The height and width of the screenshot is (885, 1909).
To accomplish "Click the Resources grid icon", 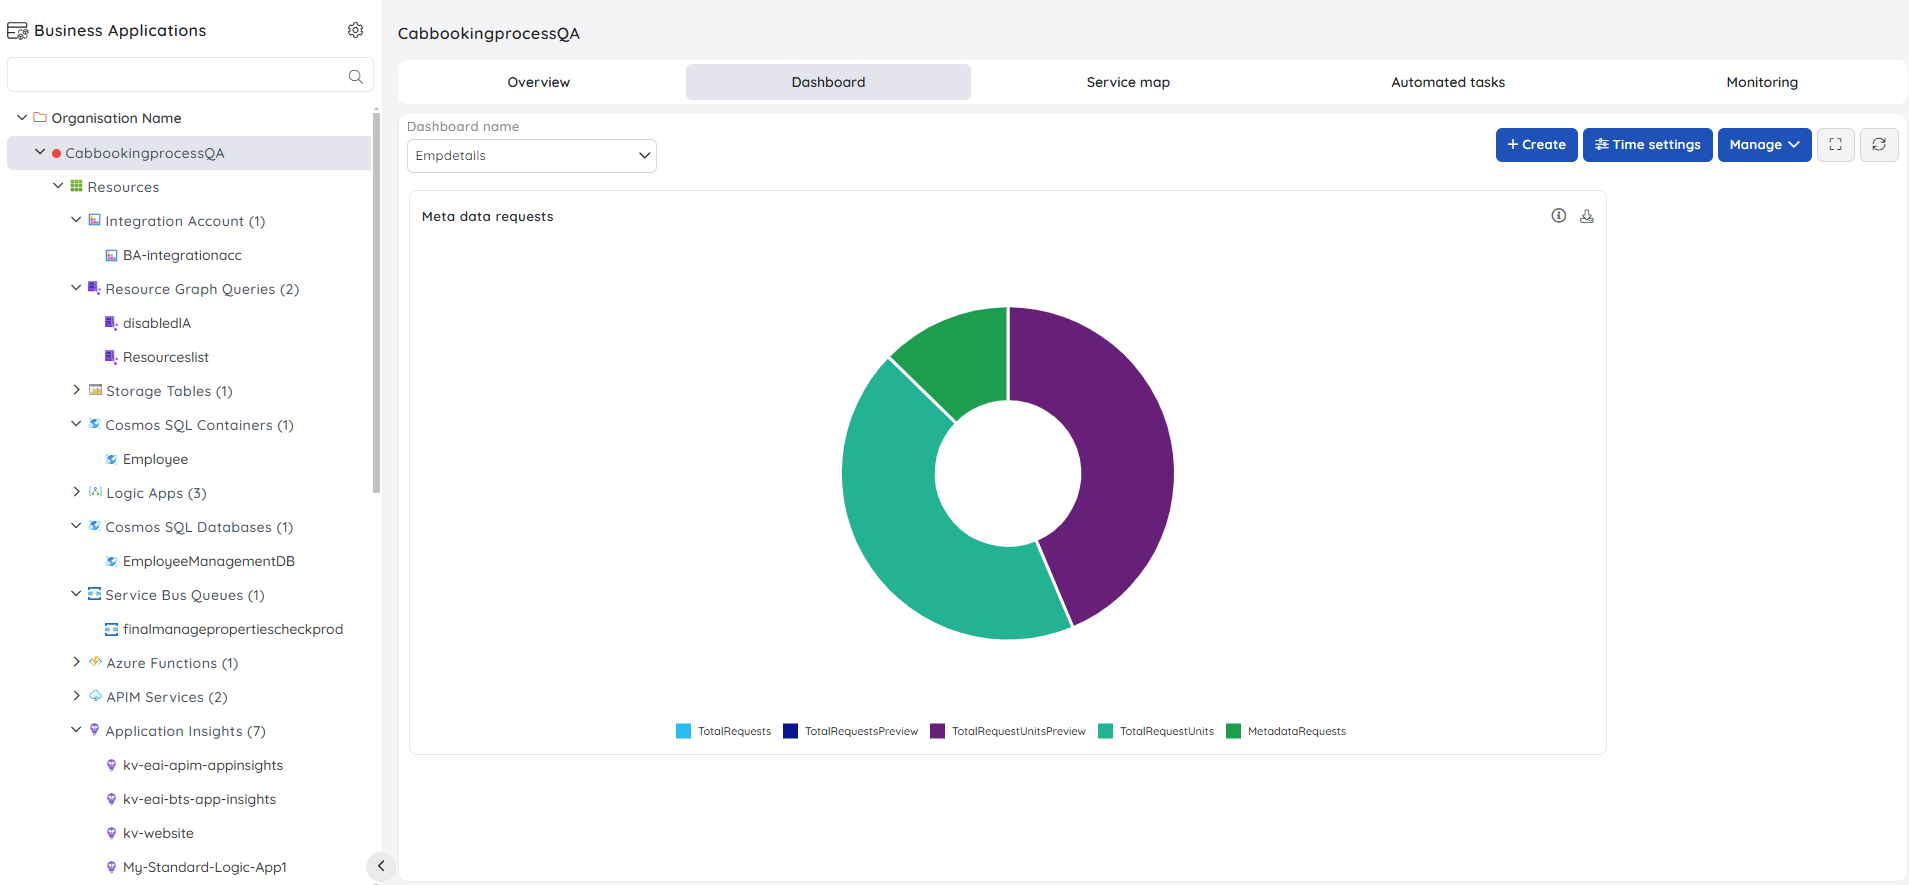I will [x=76, y=186].
